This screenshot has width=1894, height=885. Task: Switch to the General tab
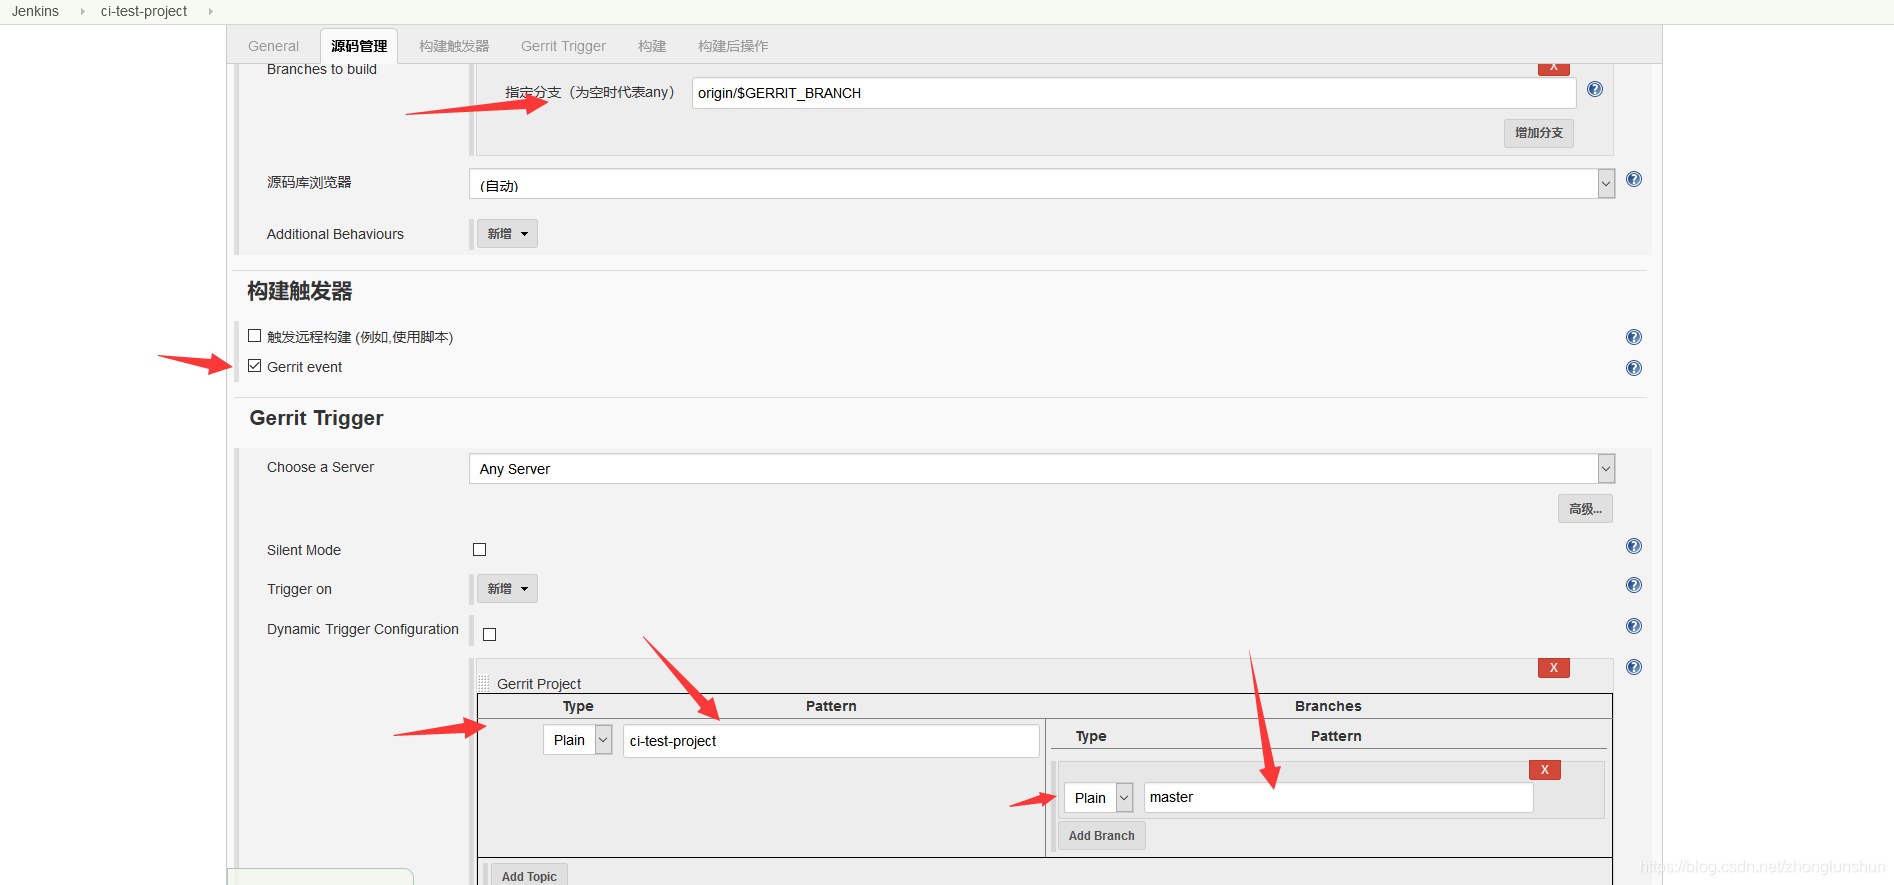[x=273, y=46]
